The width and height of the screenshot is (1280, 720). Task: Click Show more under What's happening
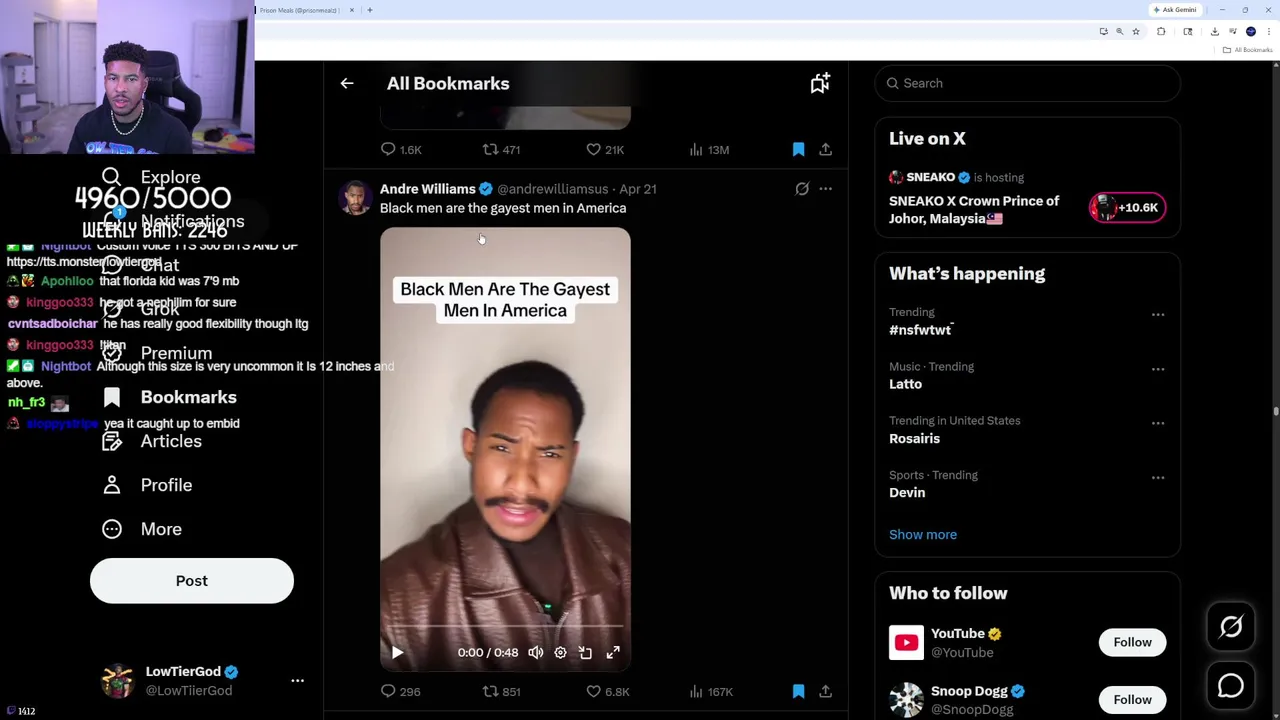click(923, 534)
